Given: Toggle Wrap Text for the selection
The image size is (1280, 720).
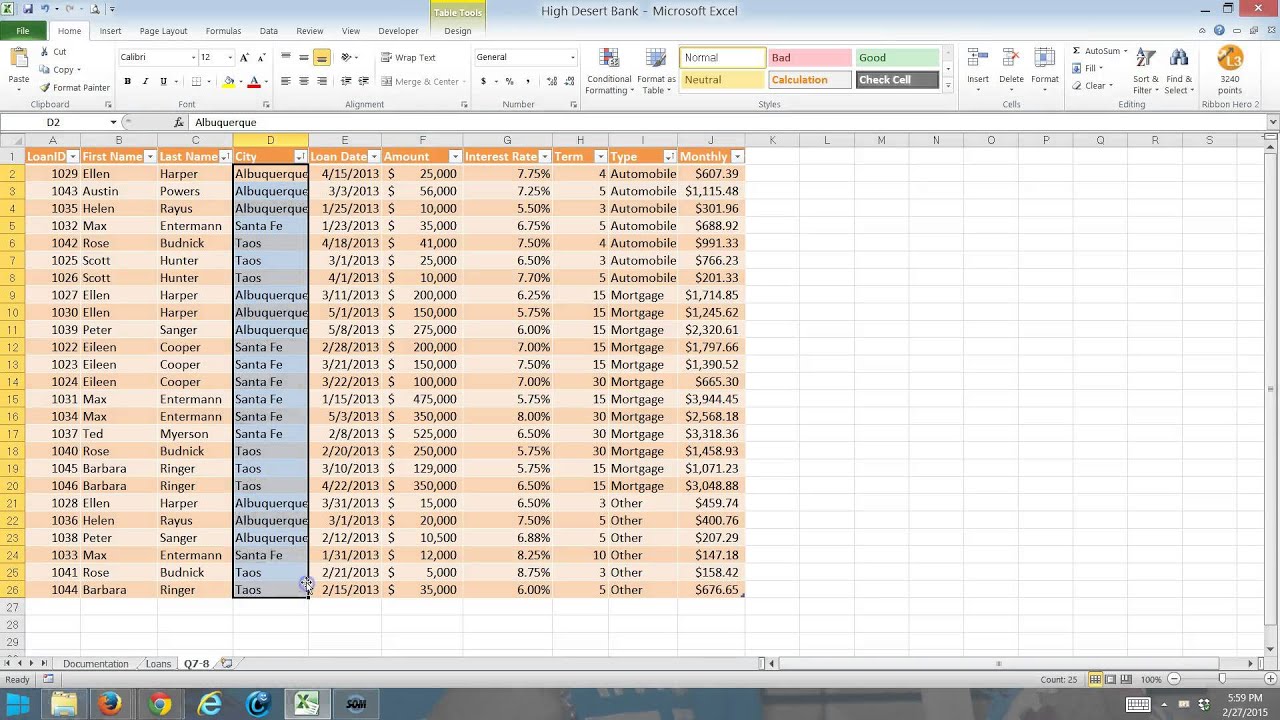Looking at the screenshot, I should pos(408,57).
